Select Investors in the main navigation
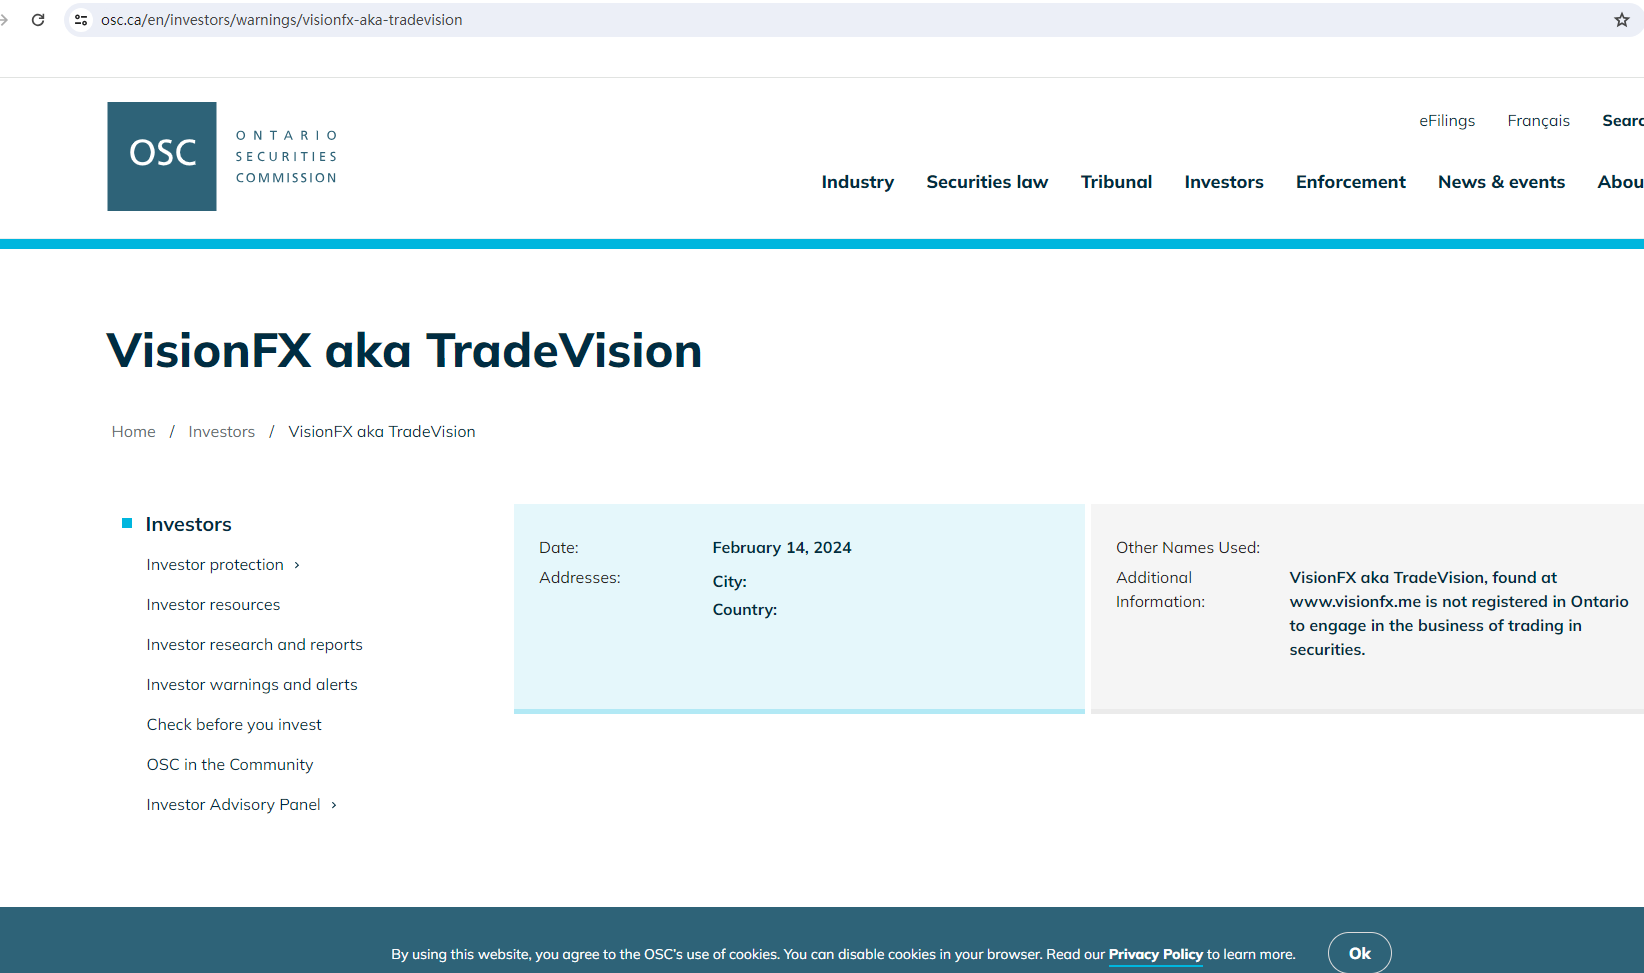The width and height of the screenshot is (1644, 973). point(1223,182)
